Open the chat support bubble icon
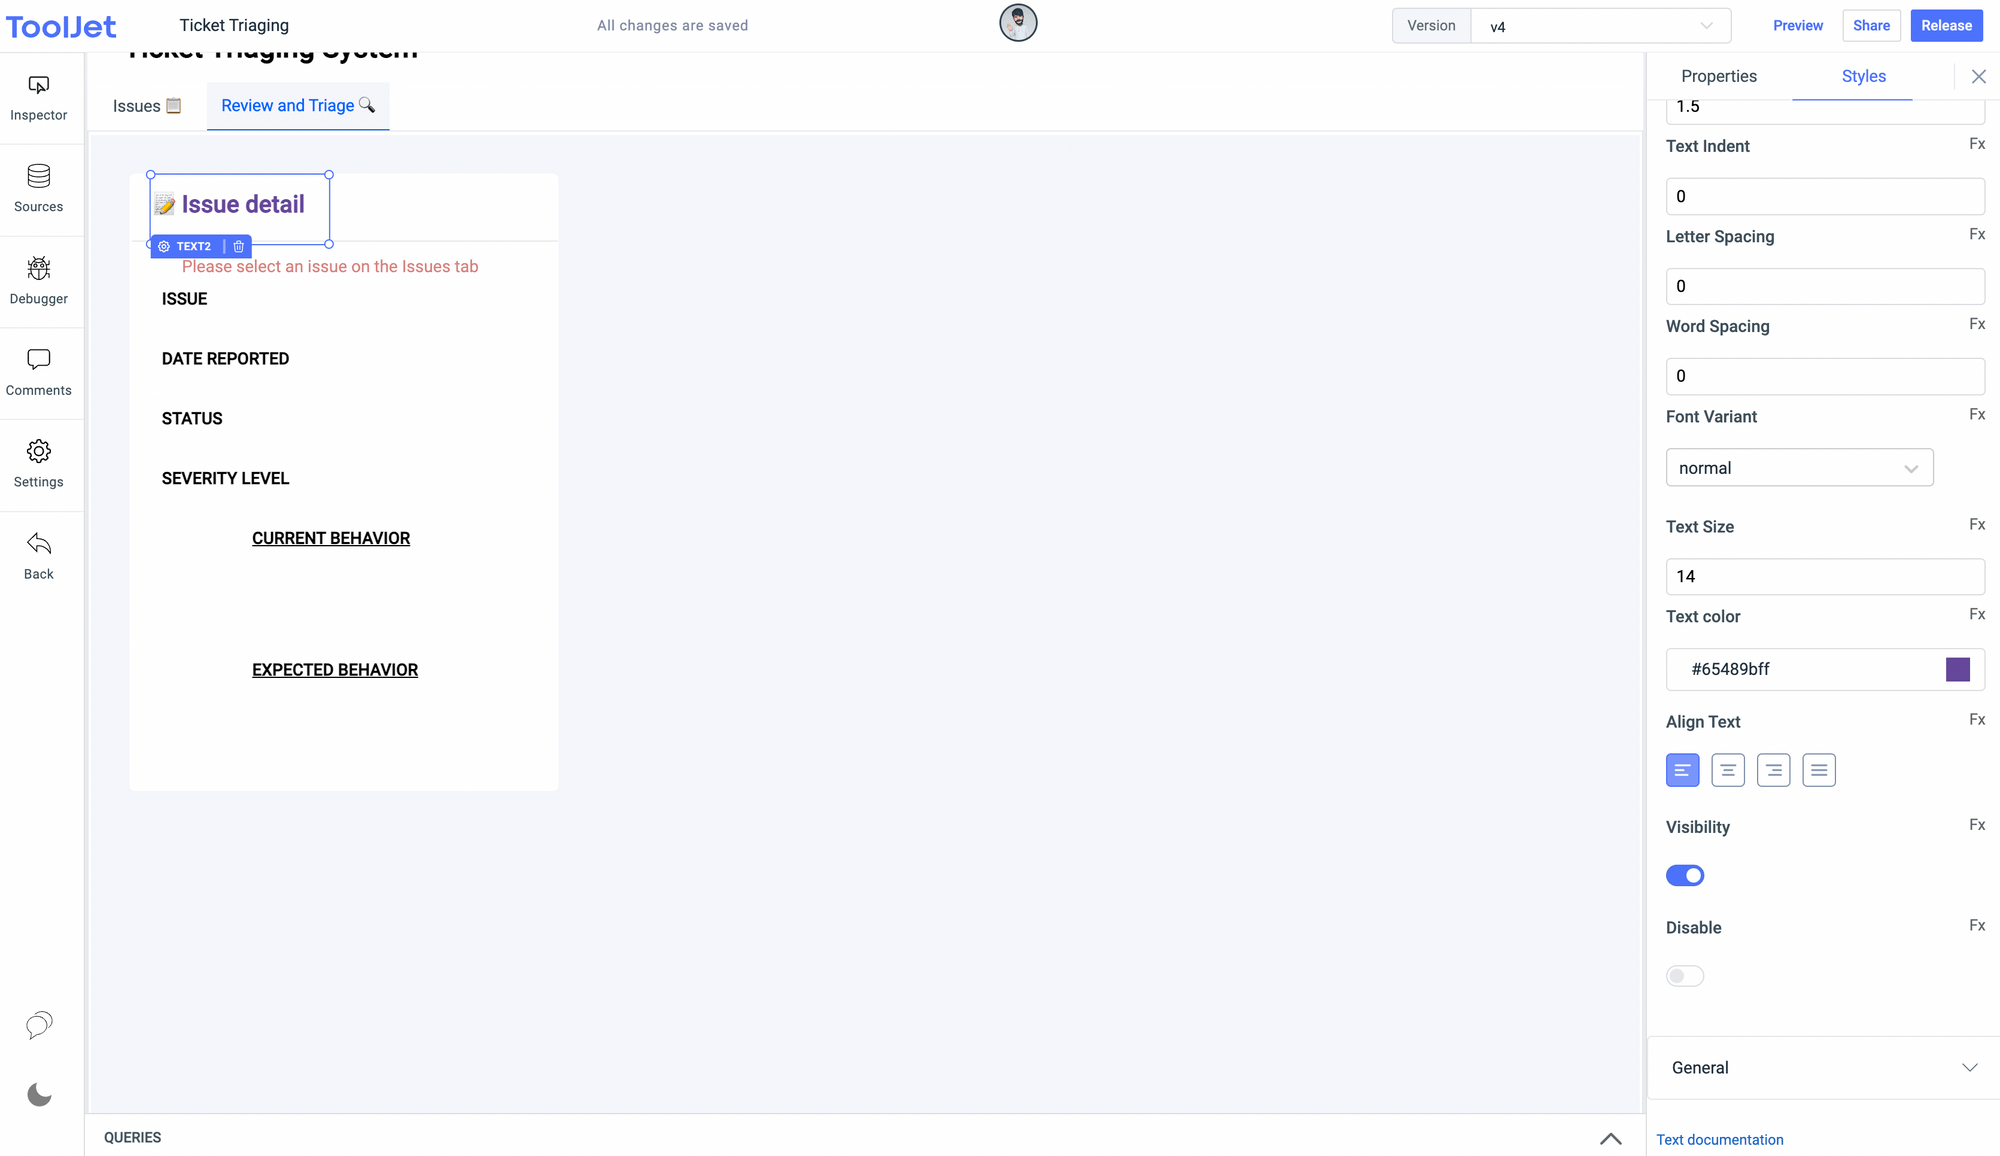 (x=39, y=1024)
